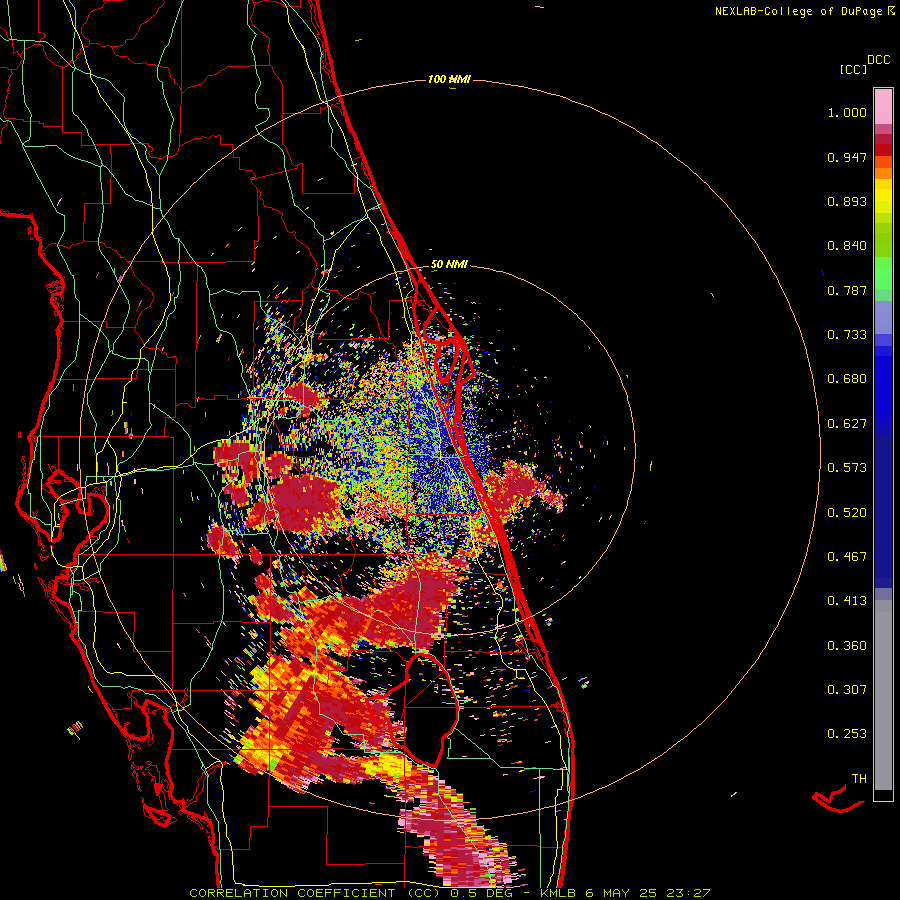Select the 0.467 legend value
The width and height of the screenshot is (900, 900).
point(847,557)
